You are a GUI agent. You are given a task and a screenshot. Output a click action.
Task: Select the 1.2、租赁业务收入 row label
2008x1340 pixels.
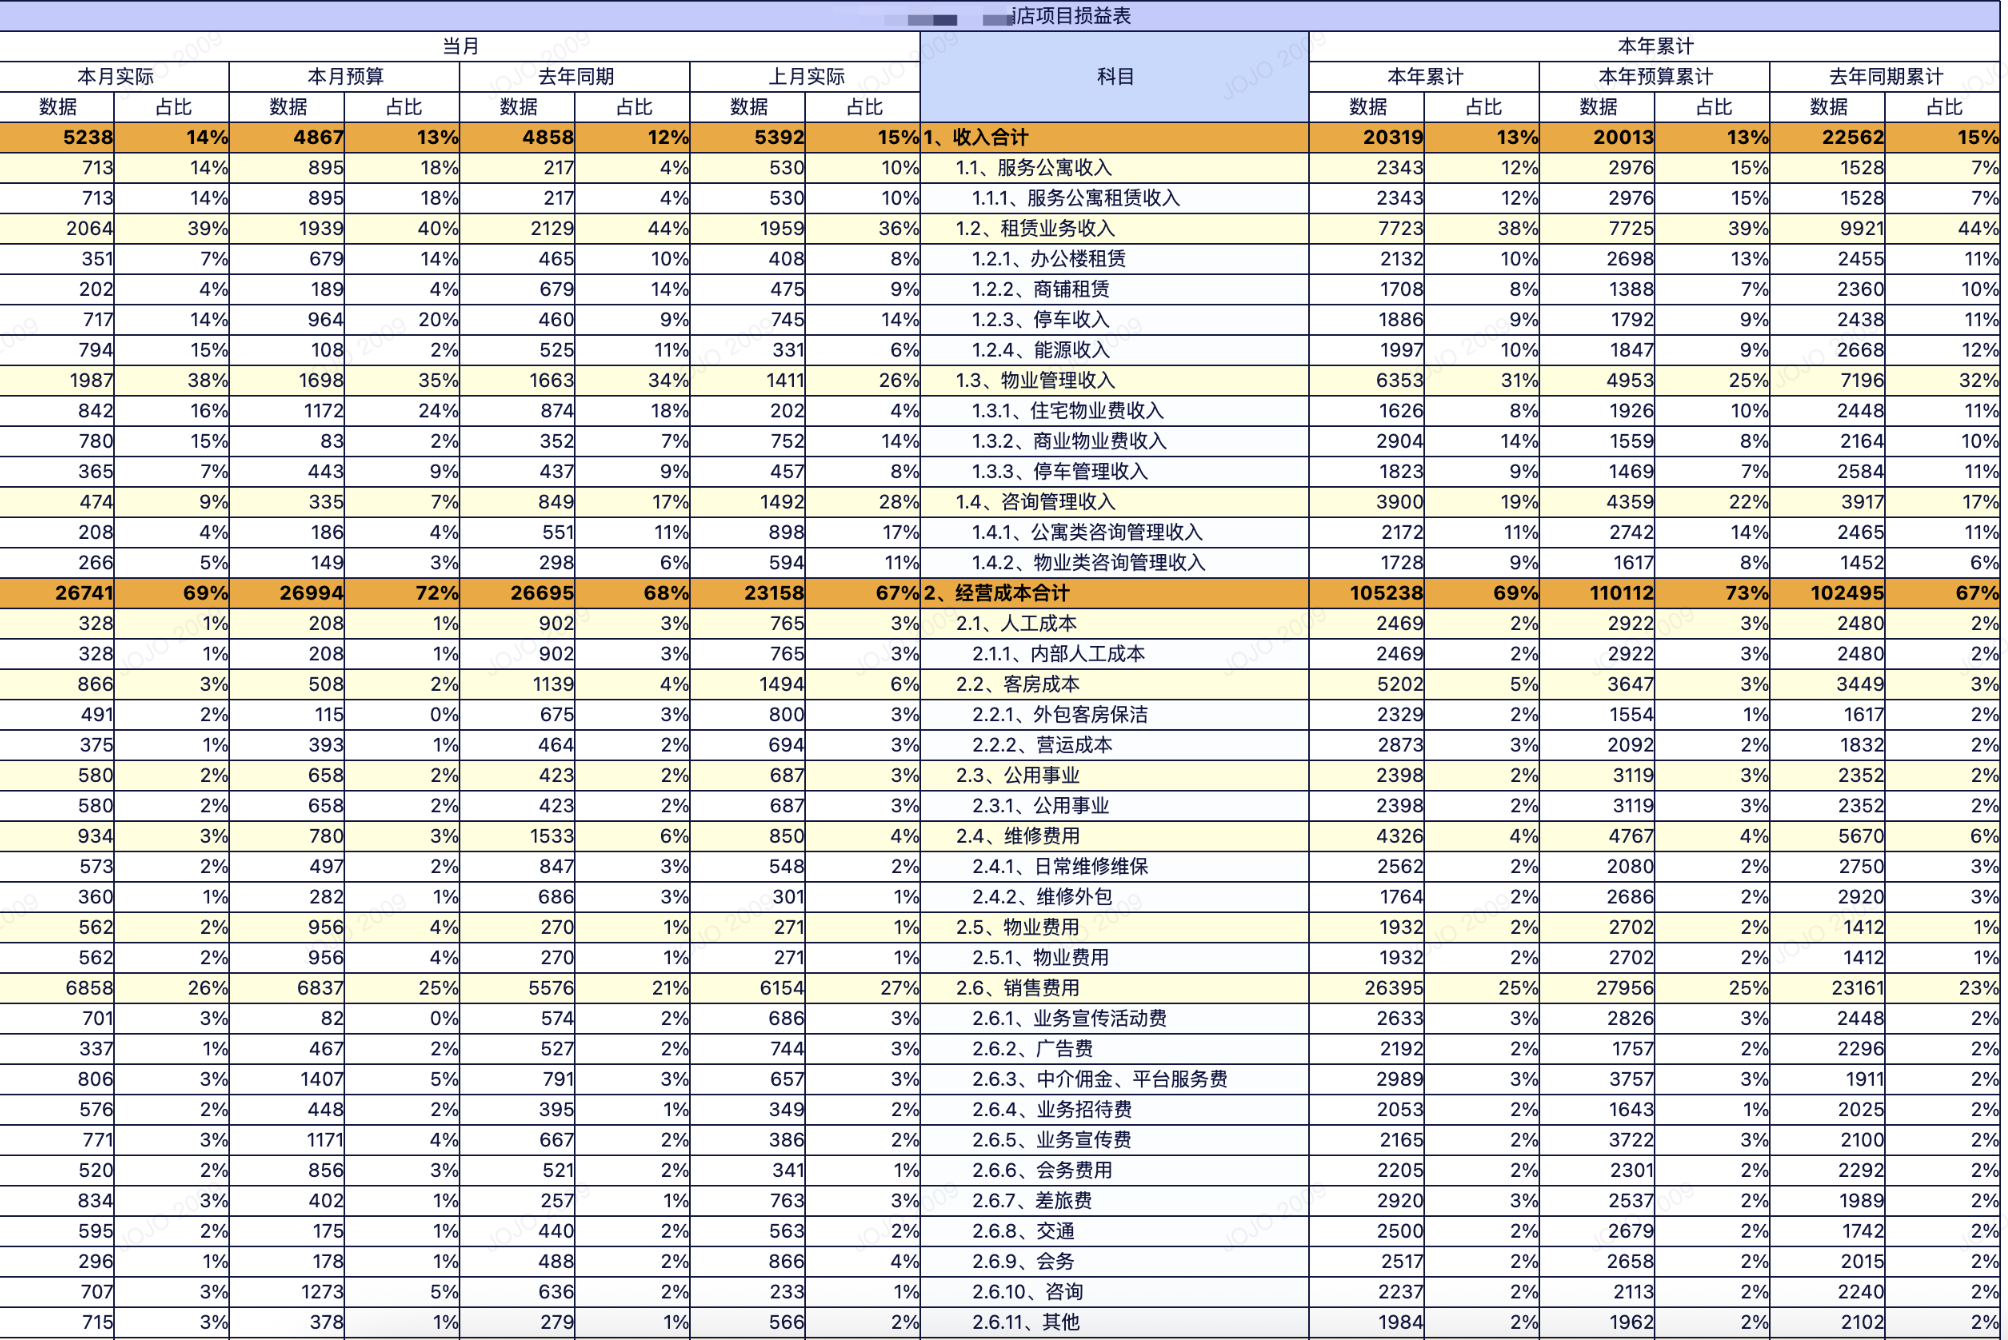(x=1035, y=228)
